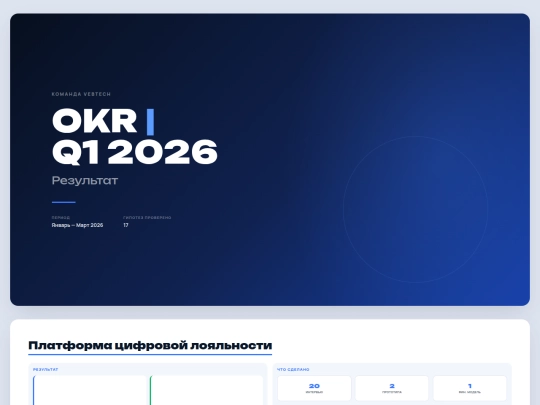Click the 'КОМАНДА VEBTECH' label
Image resolution: width=540 pixels, height=405 pixels.
[x=81, y=94]
